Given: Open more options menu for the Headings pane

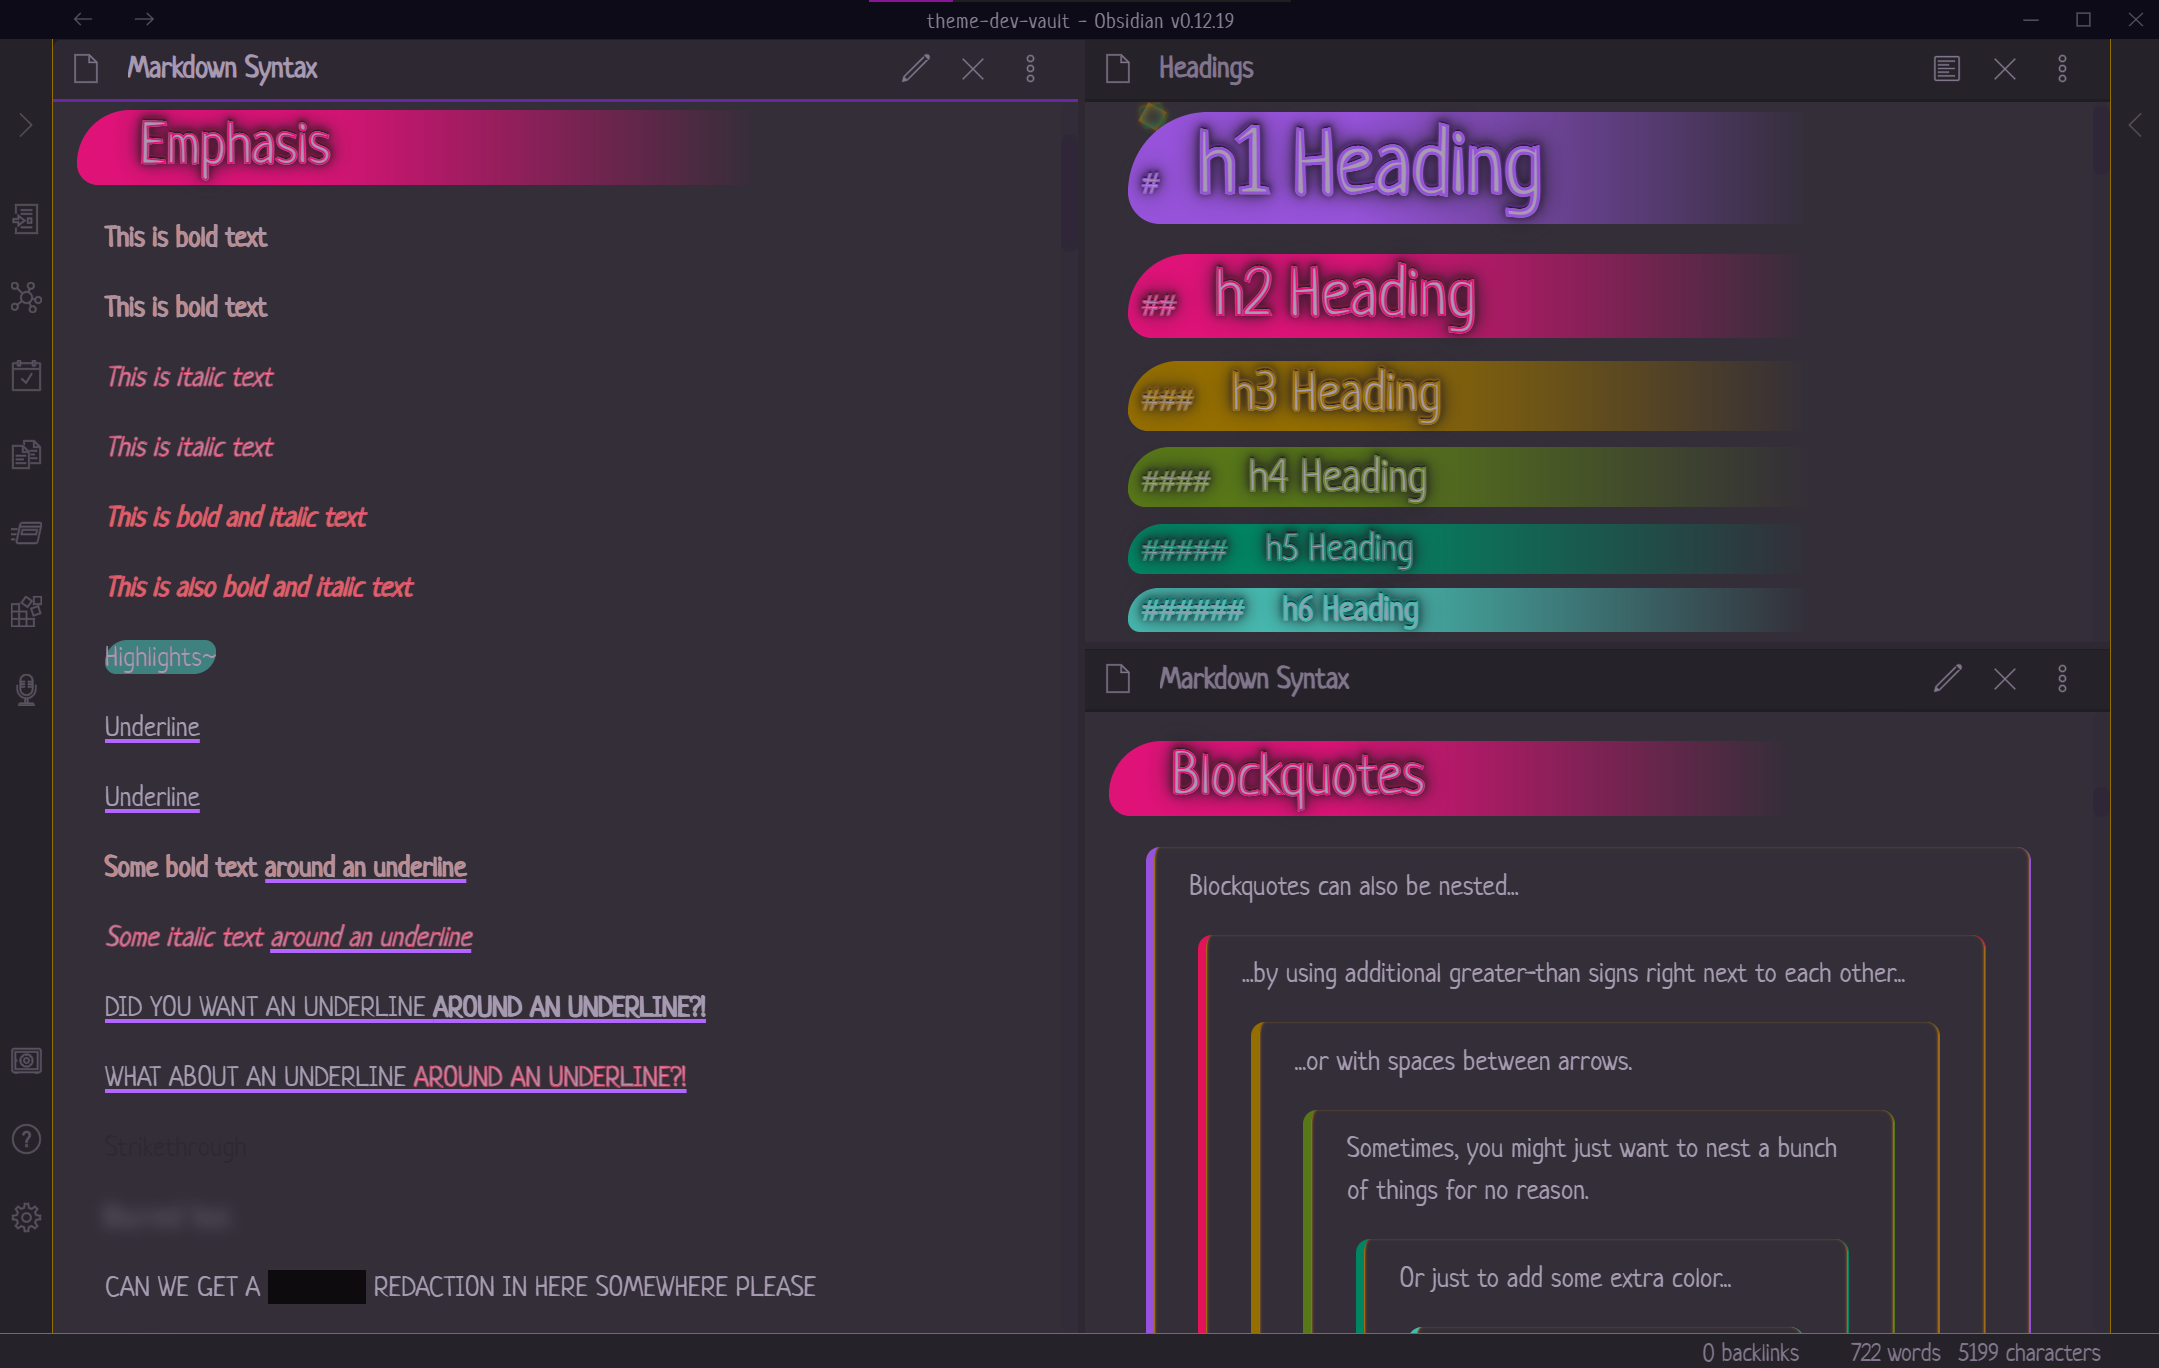Looking at the screenshot, I should tap(2064, 68).
